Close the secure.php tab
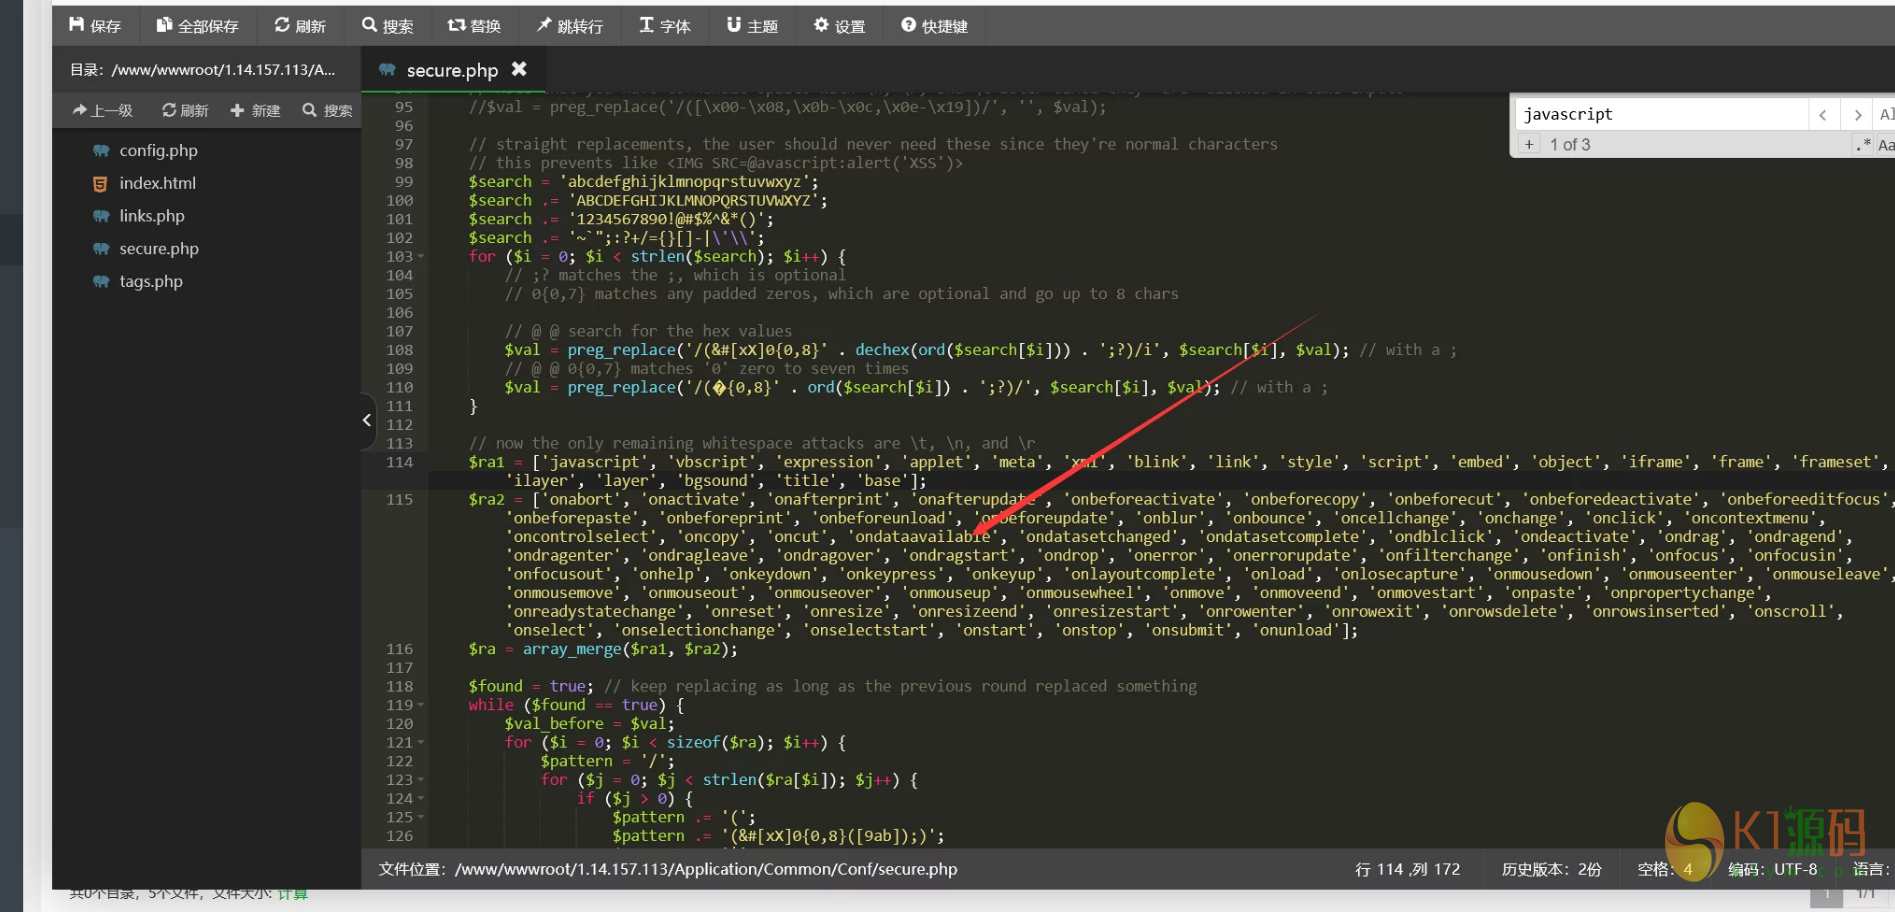 click(519, 69)
